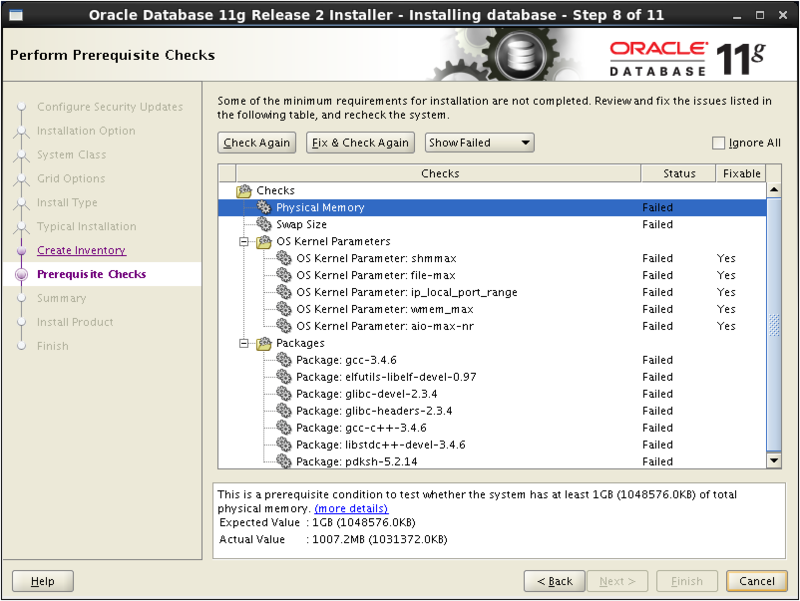This screenshot has height=601, width=800.
Task: Click the checks list scroll up arrow
Action: coord(774,190)
